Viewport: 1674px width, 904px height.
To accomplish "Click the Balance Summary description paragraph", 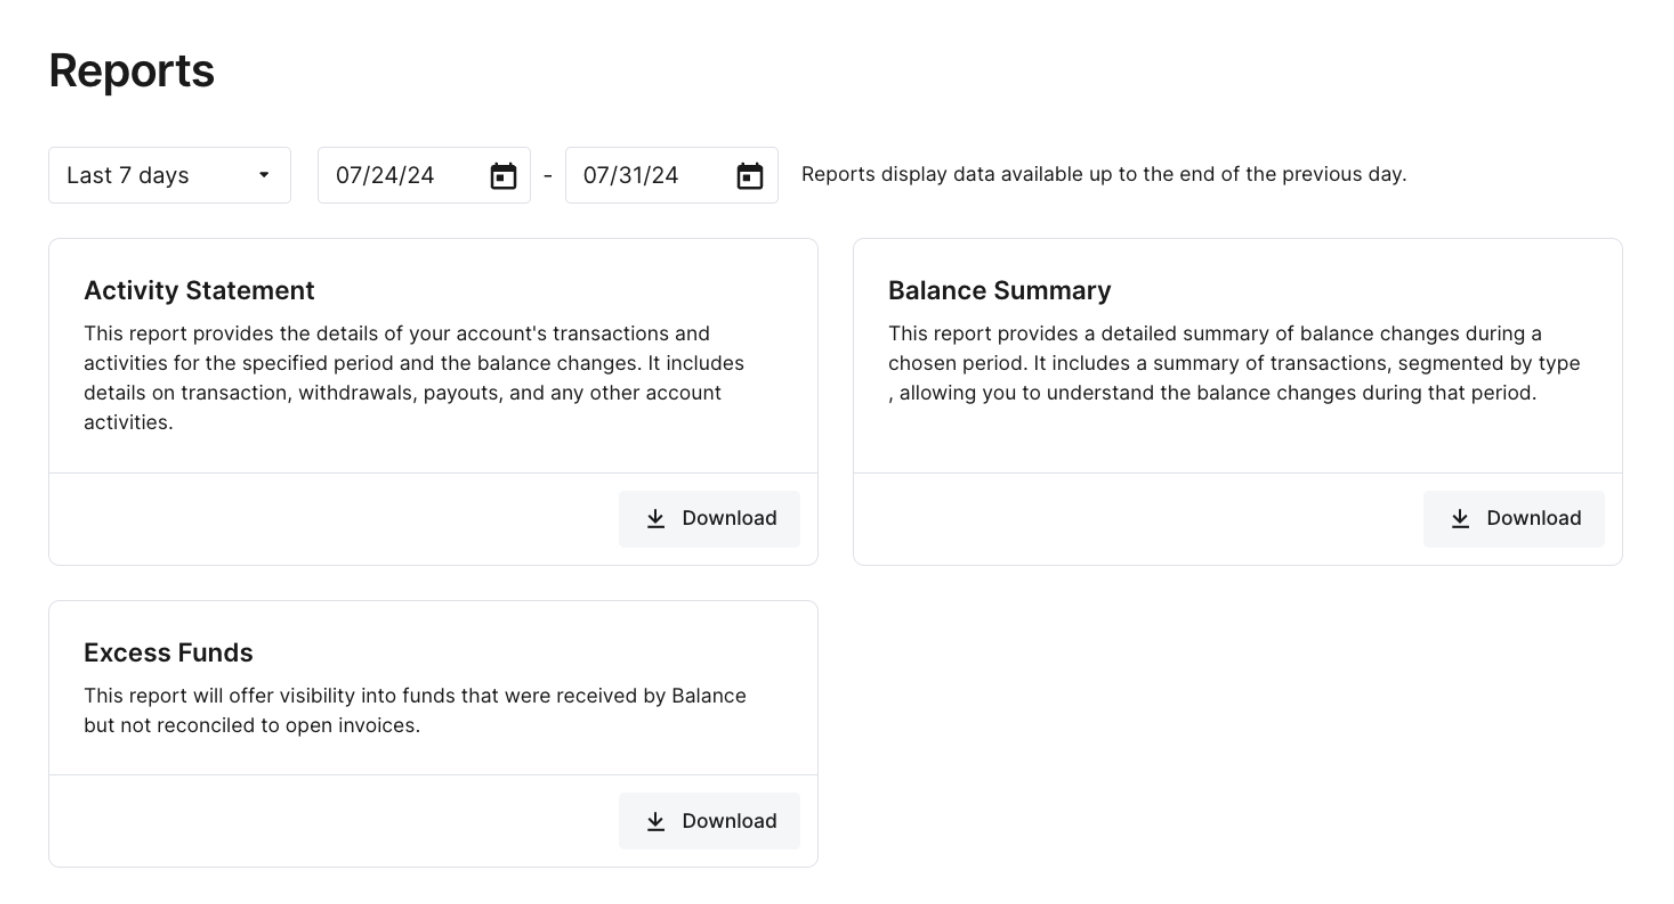I will pyautogui.click(x=1234, y=363).
